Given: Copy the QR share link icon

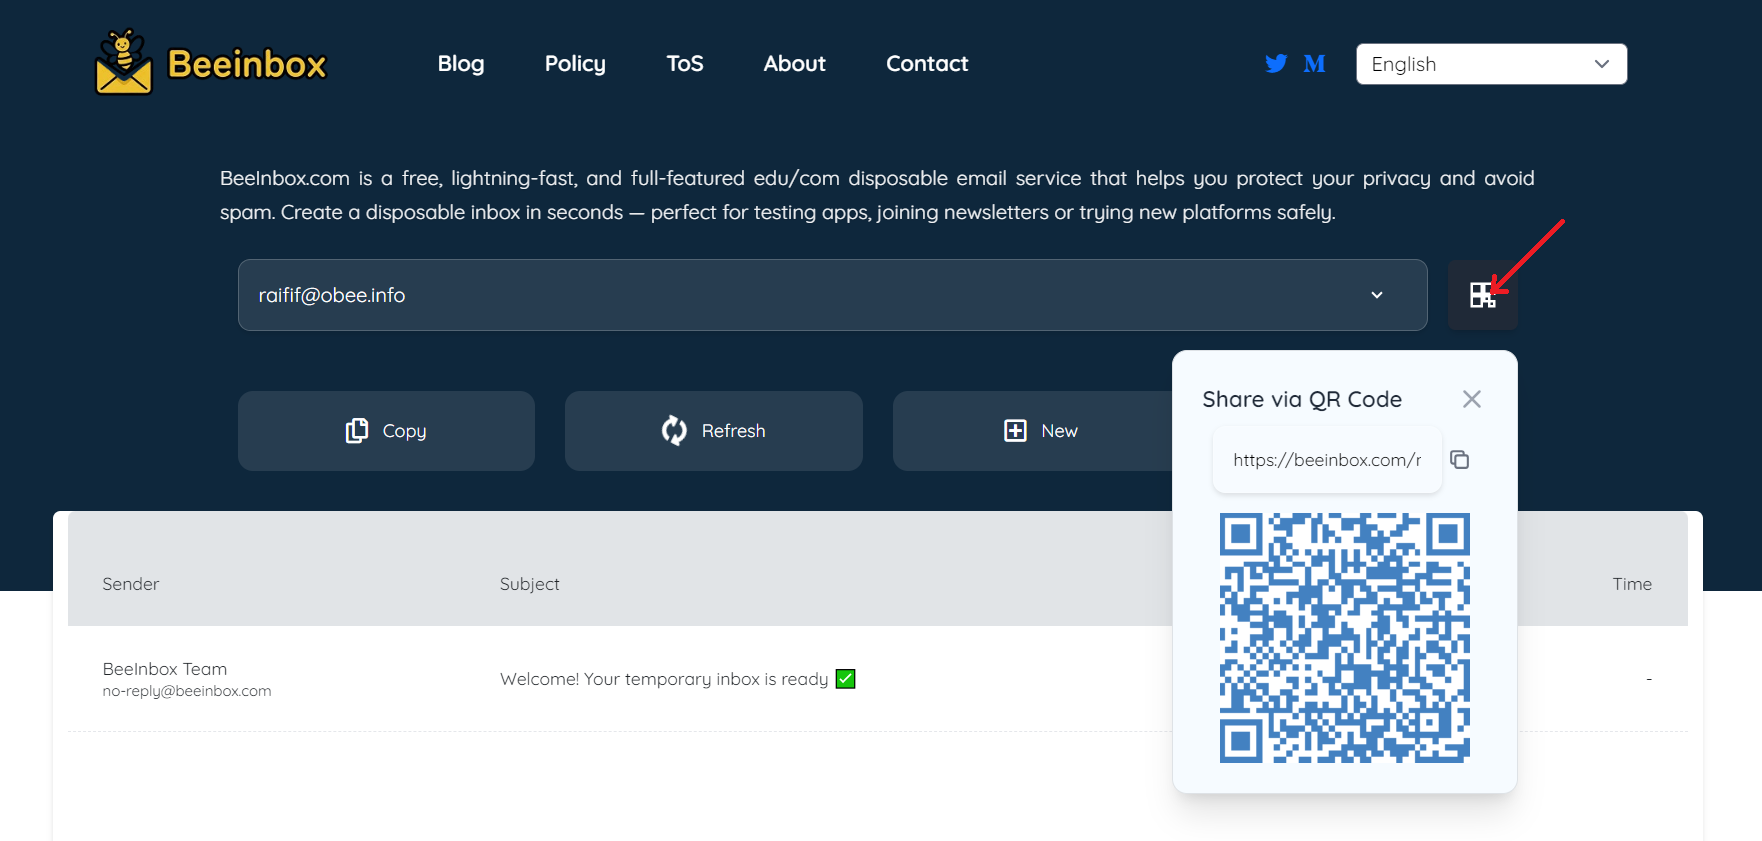Looking at the screenshot, I should pos(1460,460).
